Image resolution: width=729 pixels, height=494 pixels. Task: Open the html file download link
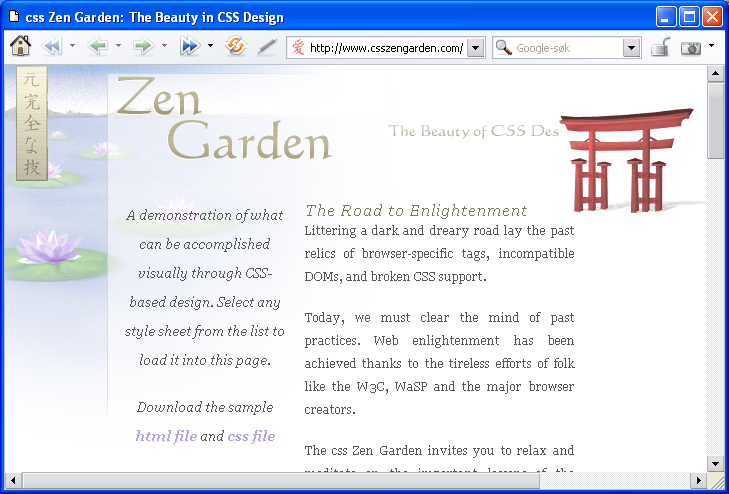pos(166,436)
